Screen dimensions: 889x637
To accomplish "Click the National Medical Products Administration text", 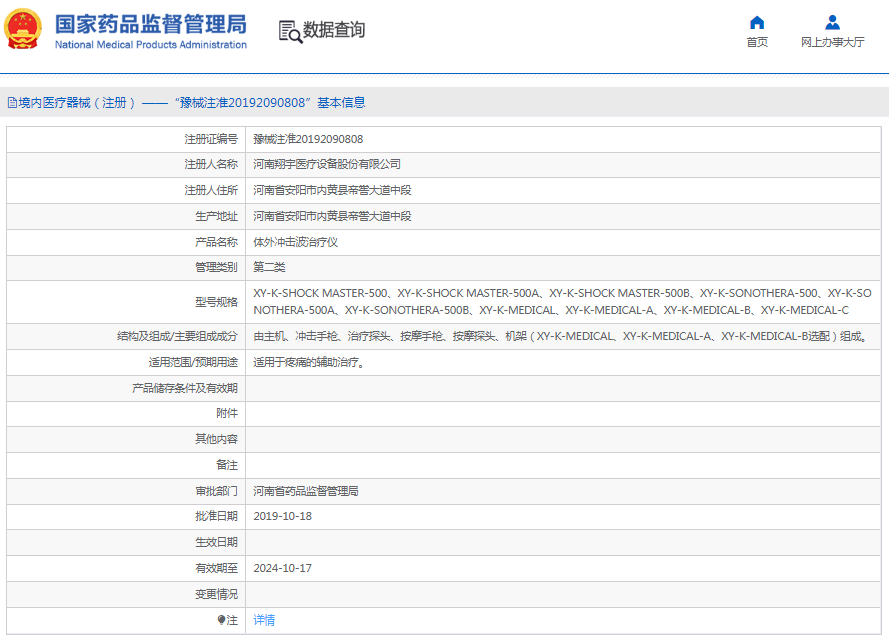I will [x=151, y=45].
